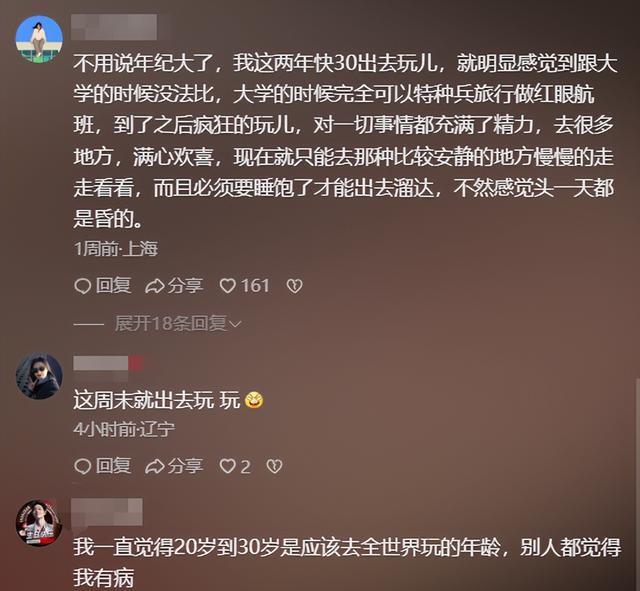640x591 pixels.
Task: Click the 1周前·上海 timestamp
Action: click(116, 249)
